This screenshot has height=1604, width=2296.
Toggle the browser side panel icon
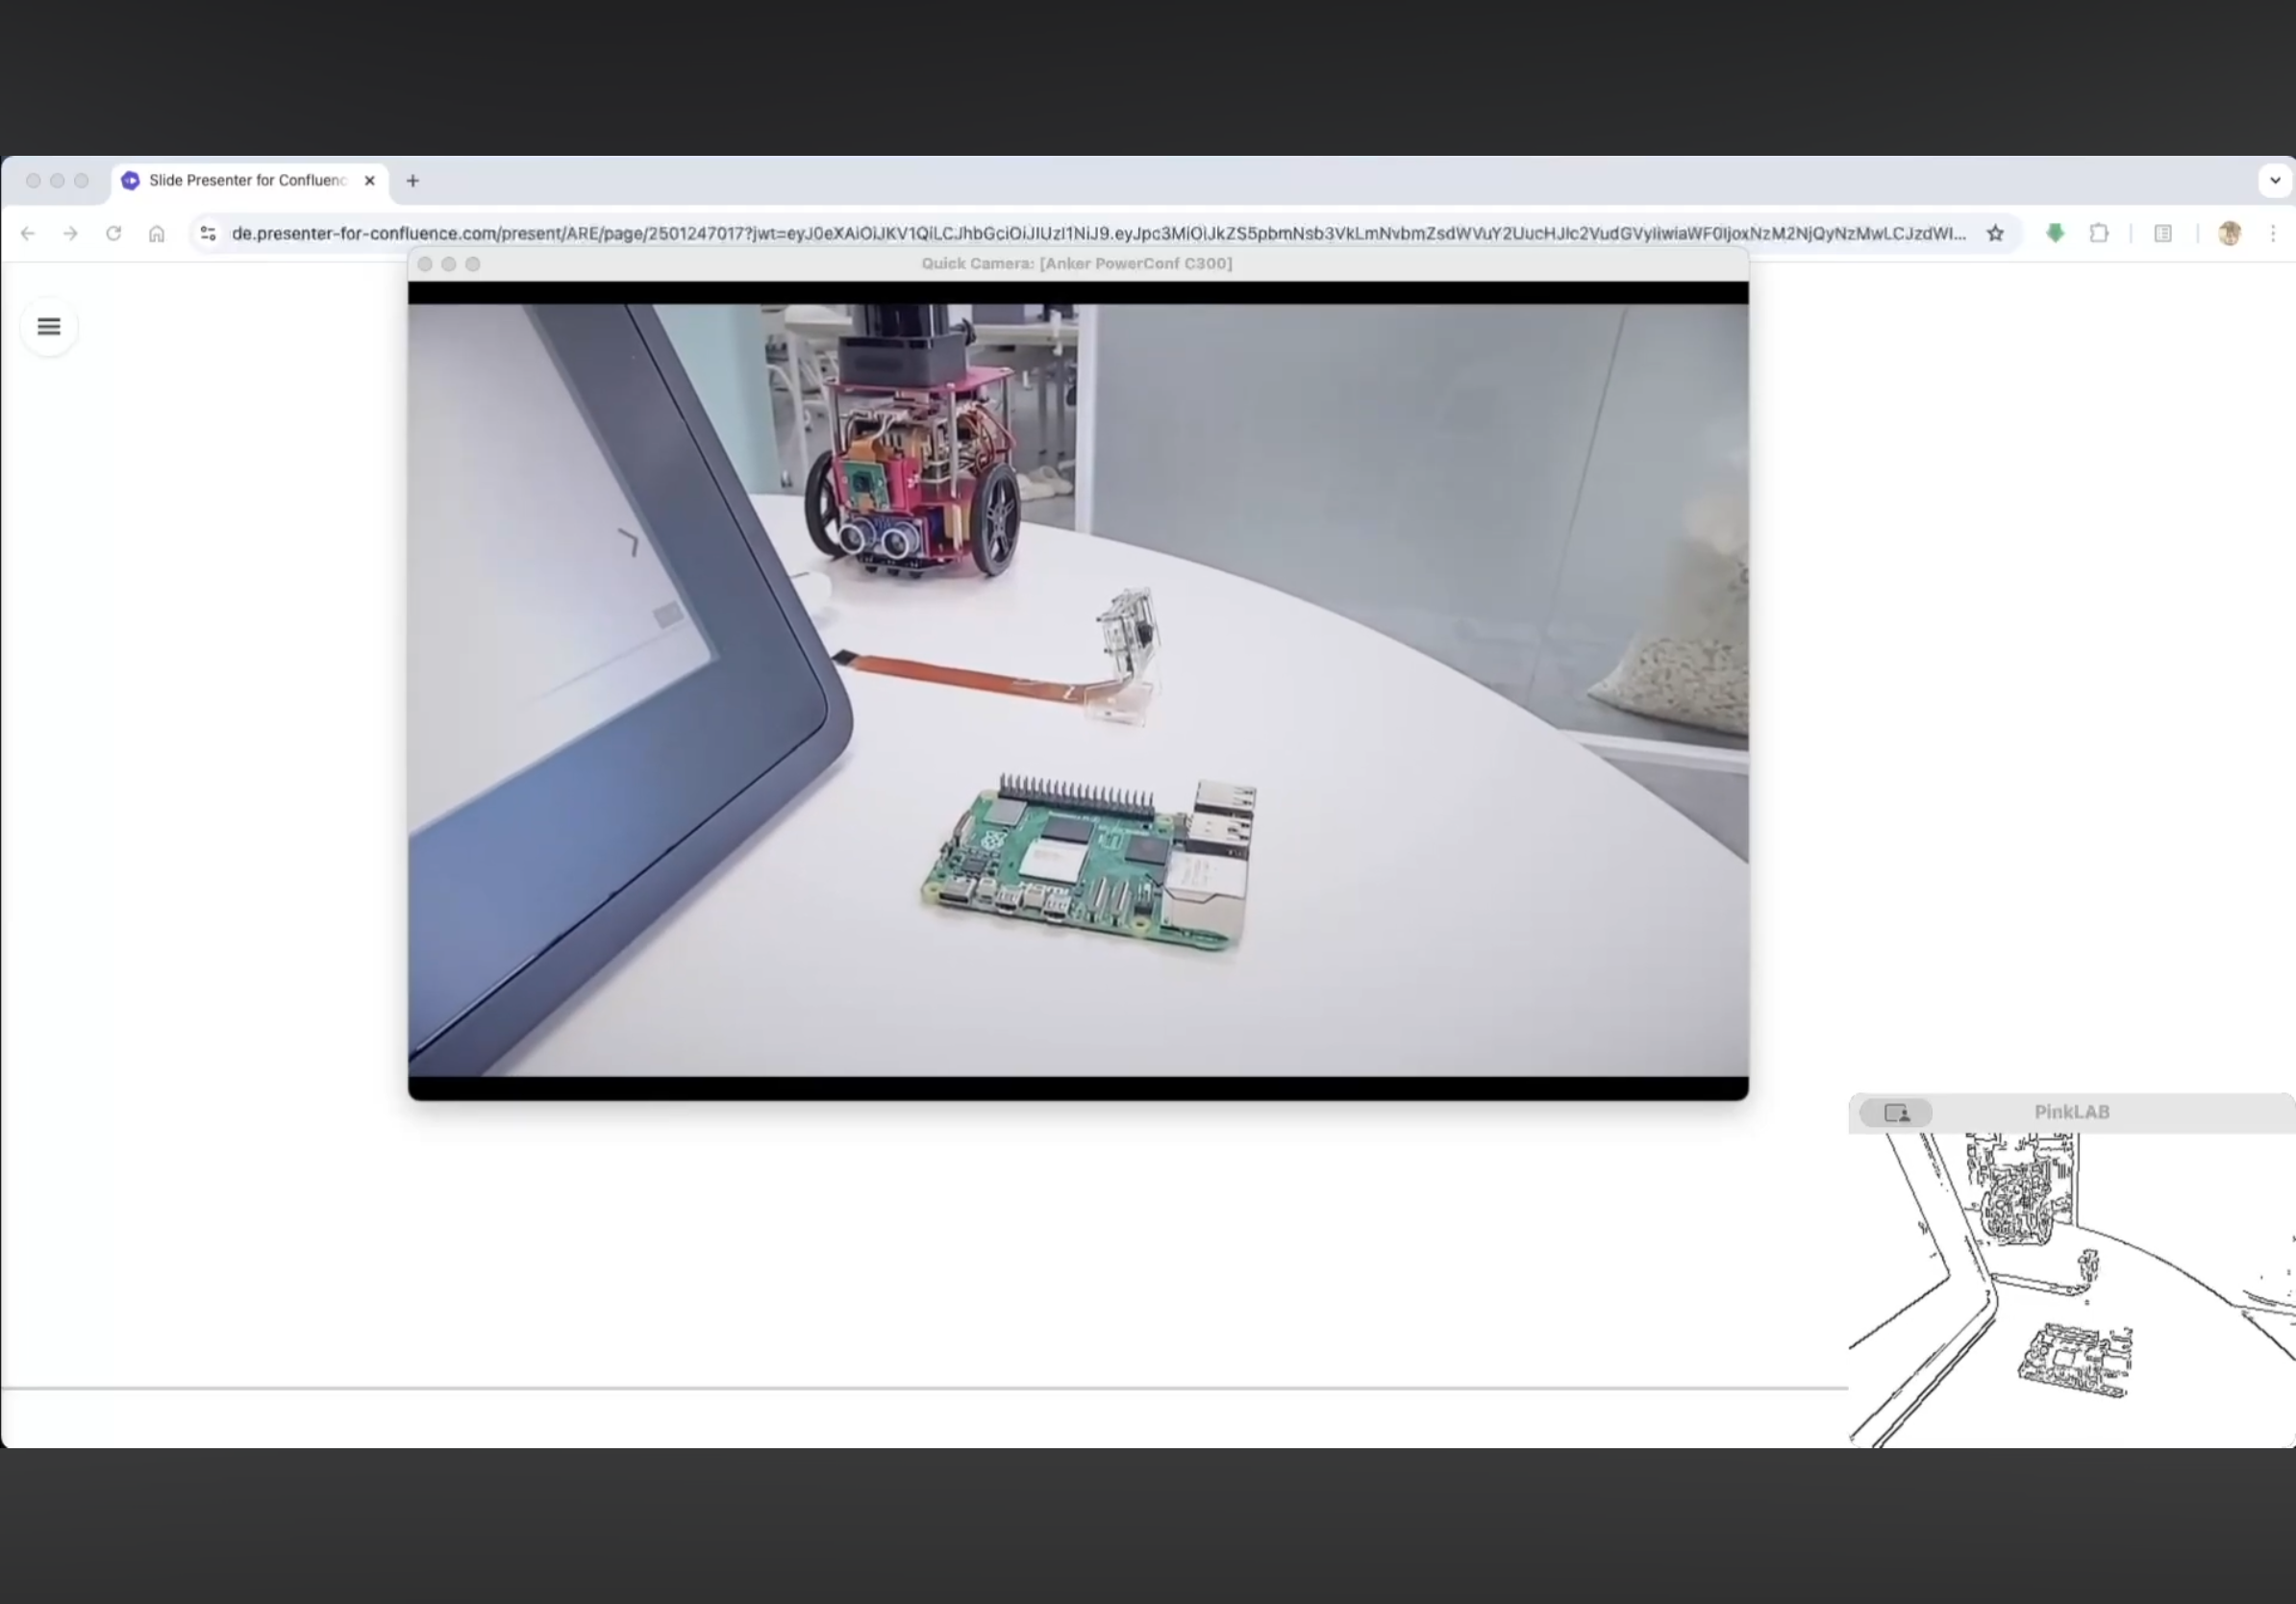pyautogui.click(x=2163, y=234)
